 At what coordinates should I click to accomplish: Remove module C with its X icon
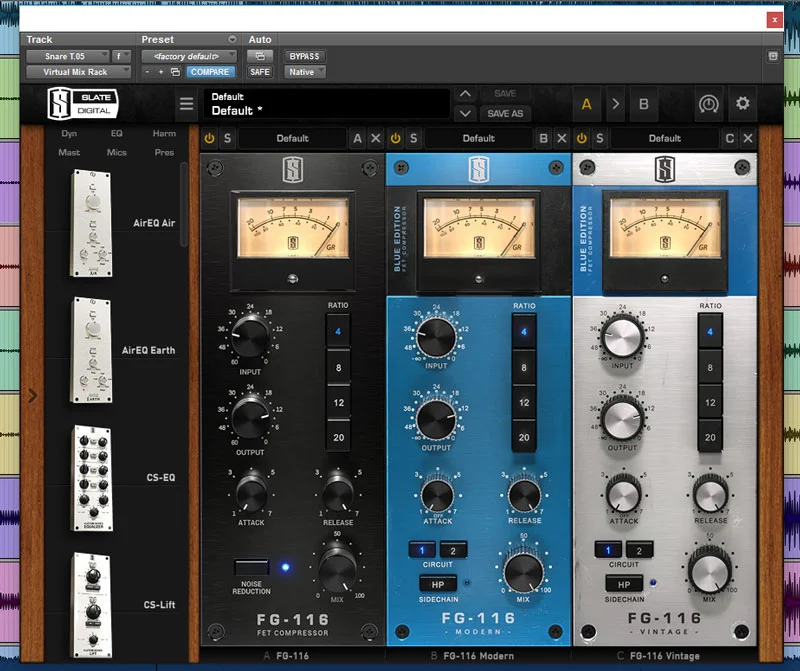point(748,138)
